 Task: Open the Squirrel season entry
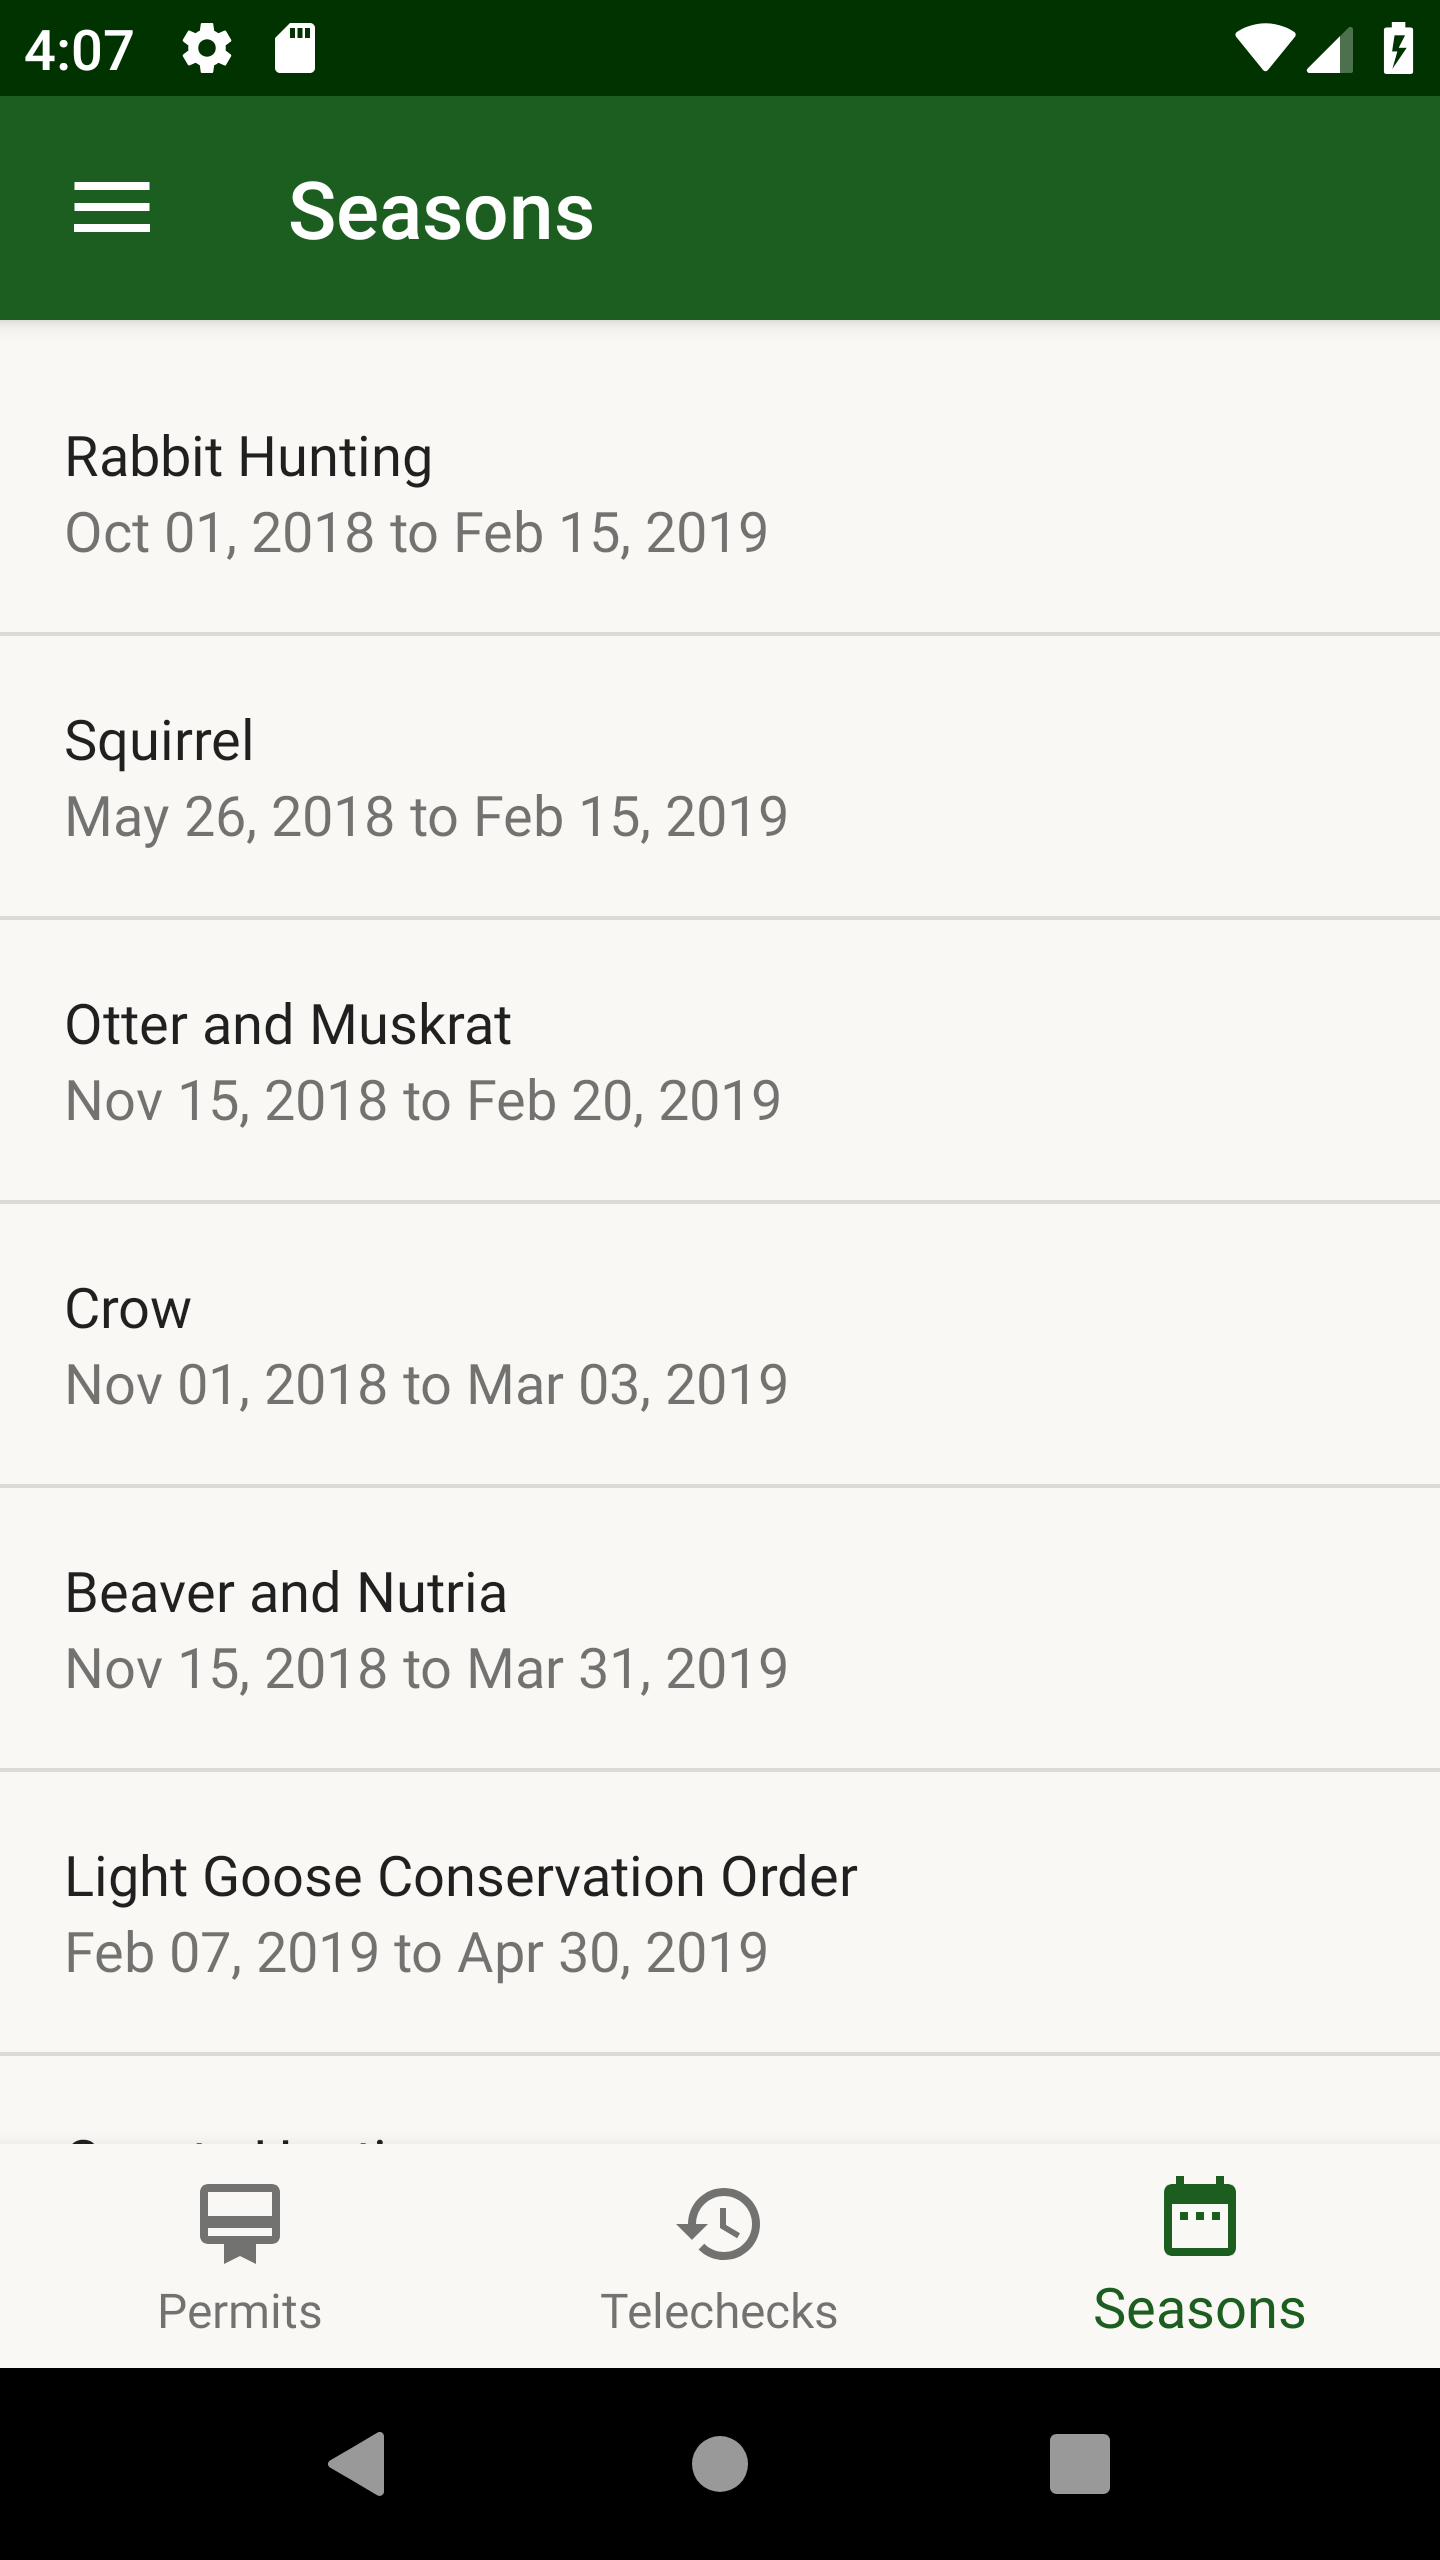(720, 777)
